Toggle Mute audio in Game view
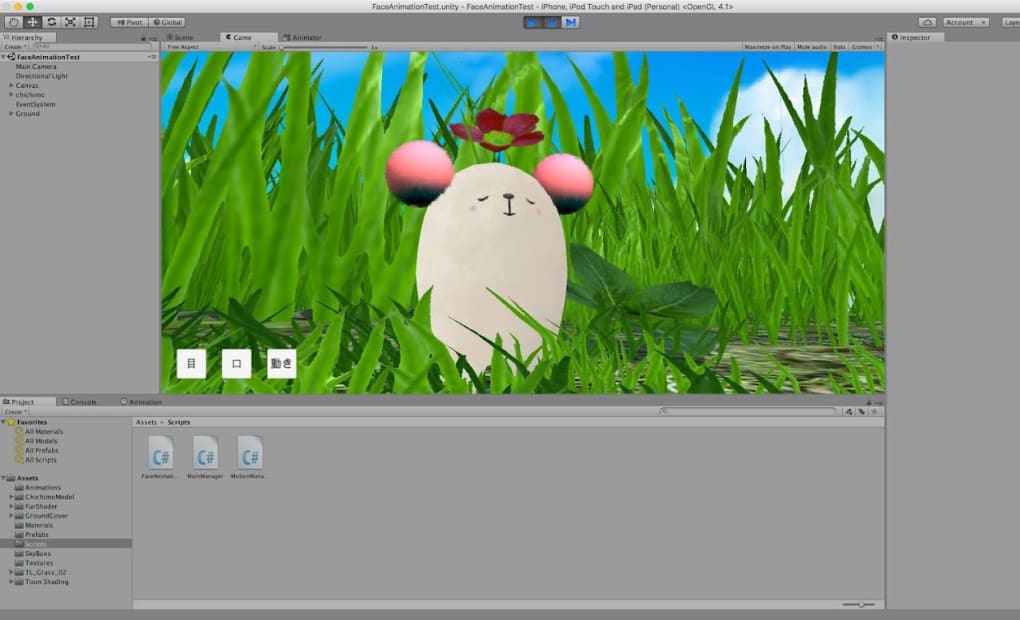This screenshot has width=1020, height=620. [812, 47]
